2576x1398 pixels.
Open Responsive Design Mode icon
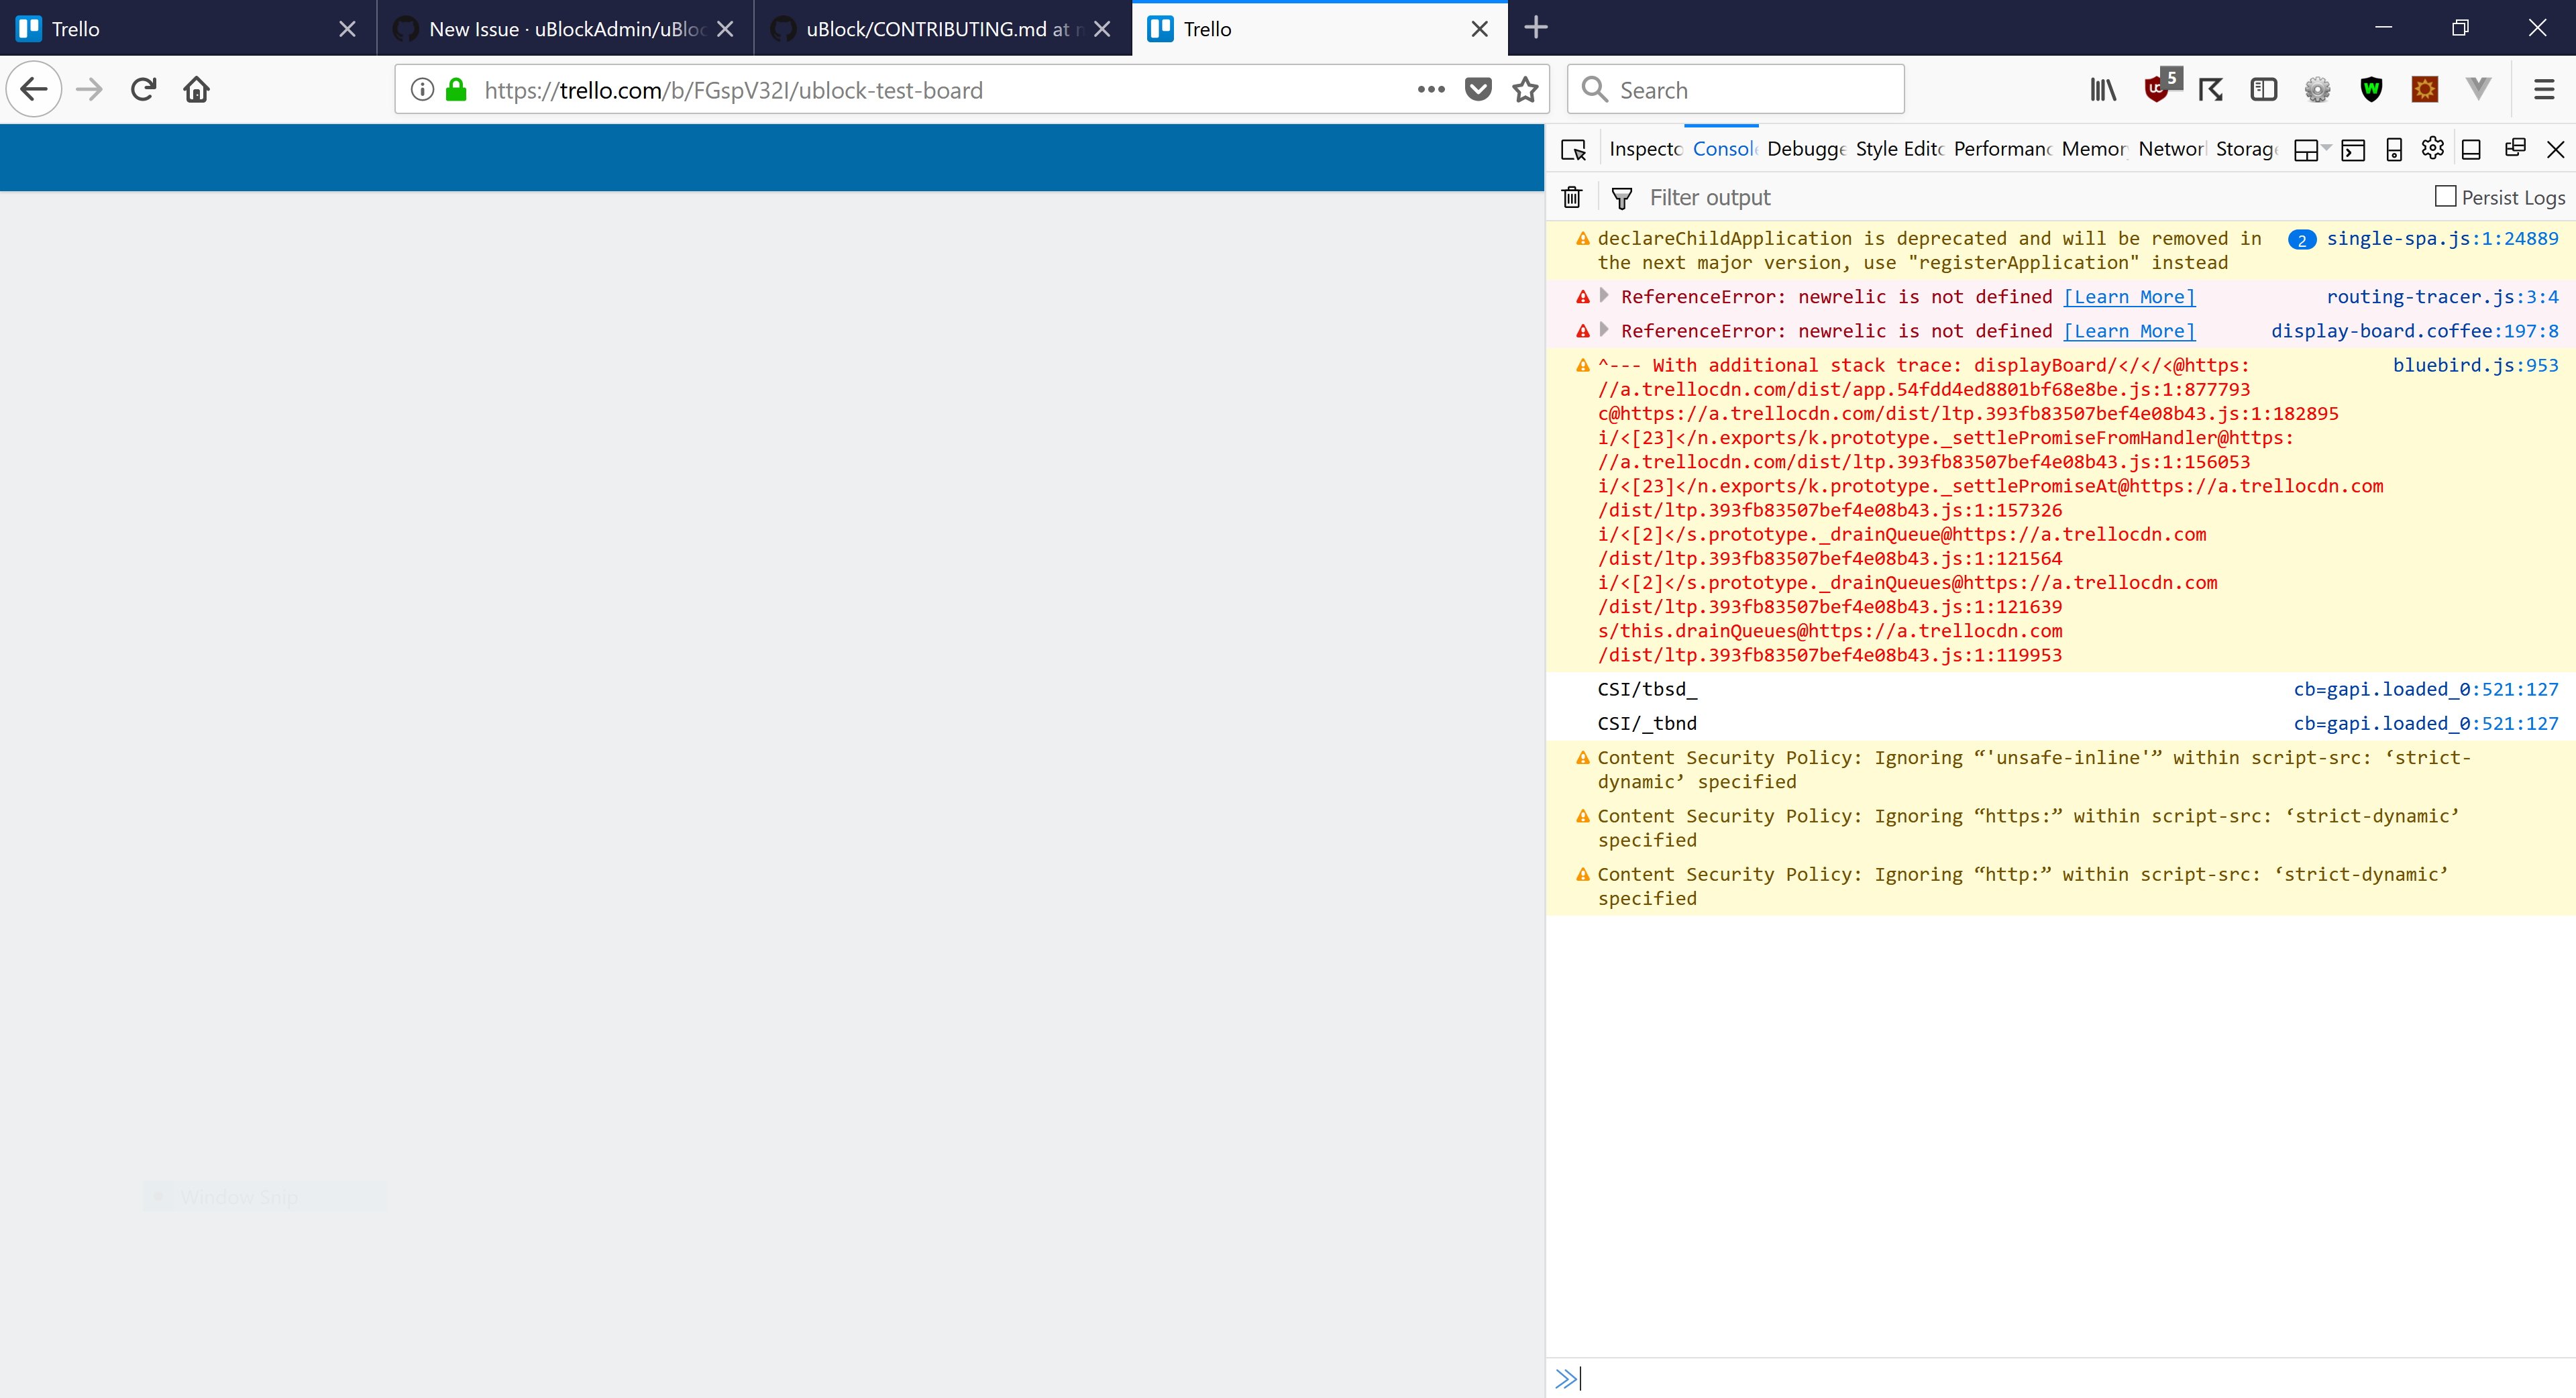[2393, 149]
